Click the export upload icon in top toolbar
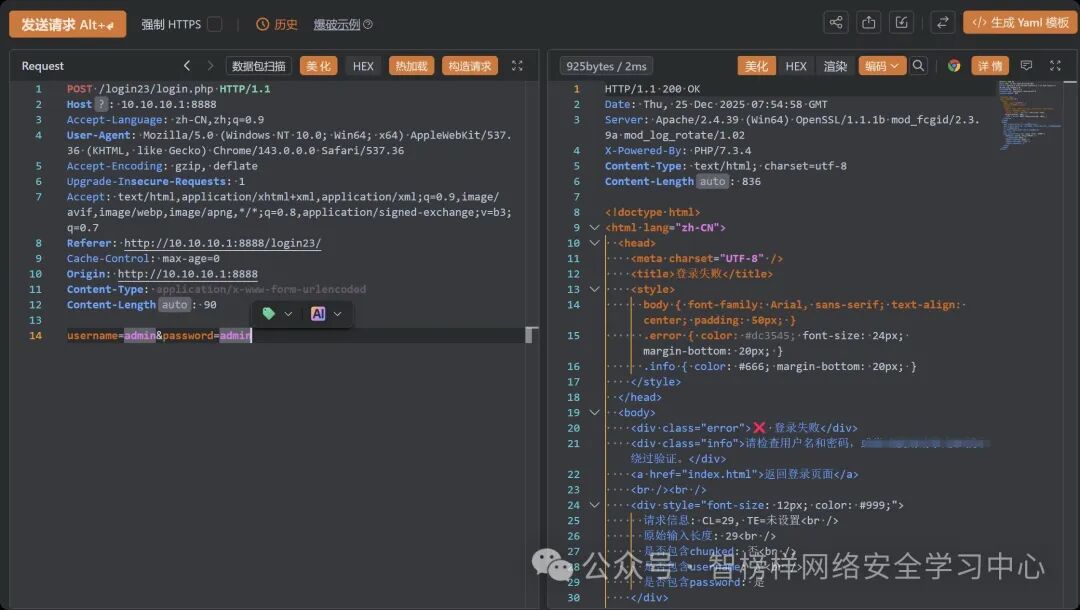The width and height of the screenshot is (1080, 610). [x=869, y=23]
